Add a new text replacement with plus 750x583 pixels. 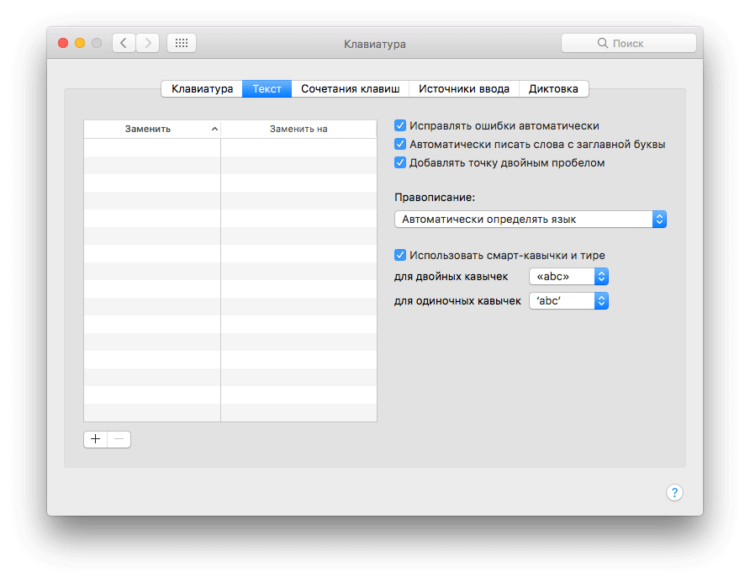coord(96,439)
